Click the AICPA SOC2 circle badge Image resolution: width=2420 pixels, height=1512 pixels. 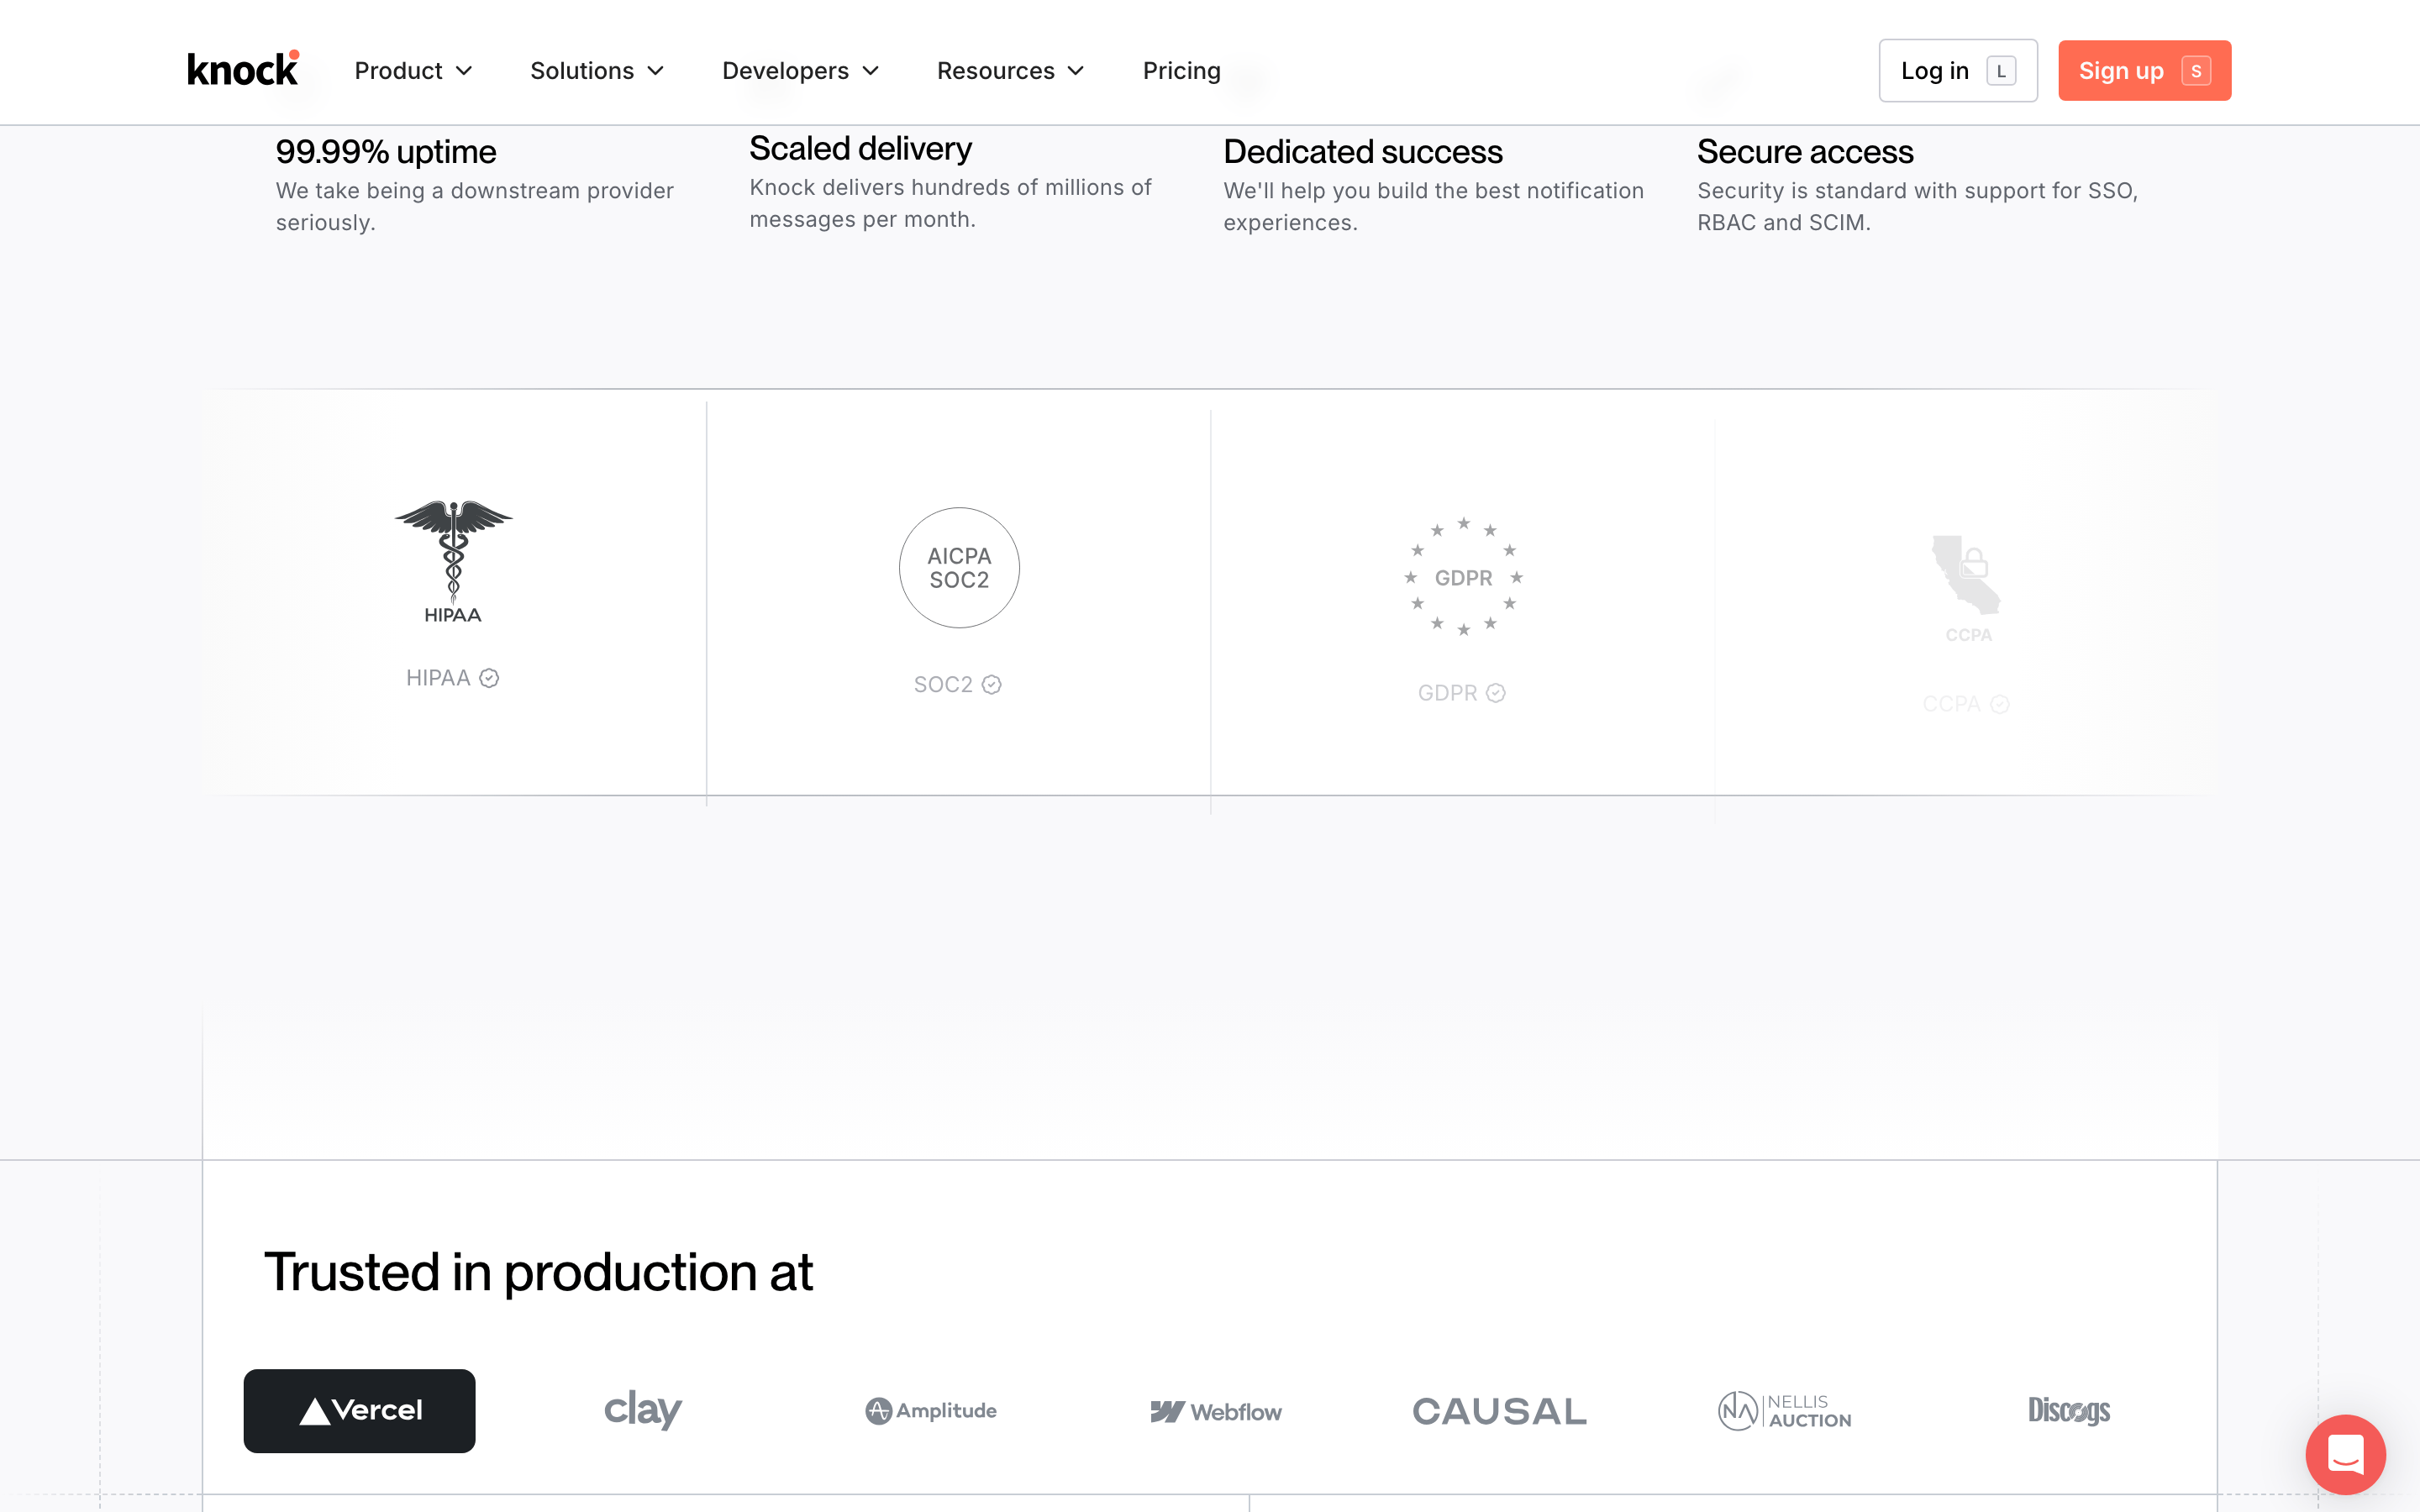pyautogui.click(x=959, y=568)
